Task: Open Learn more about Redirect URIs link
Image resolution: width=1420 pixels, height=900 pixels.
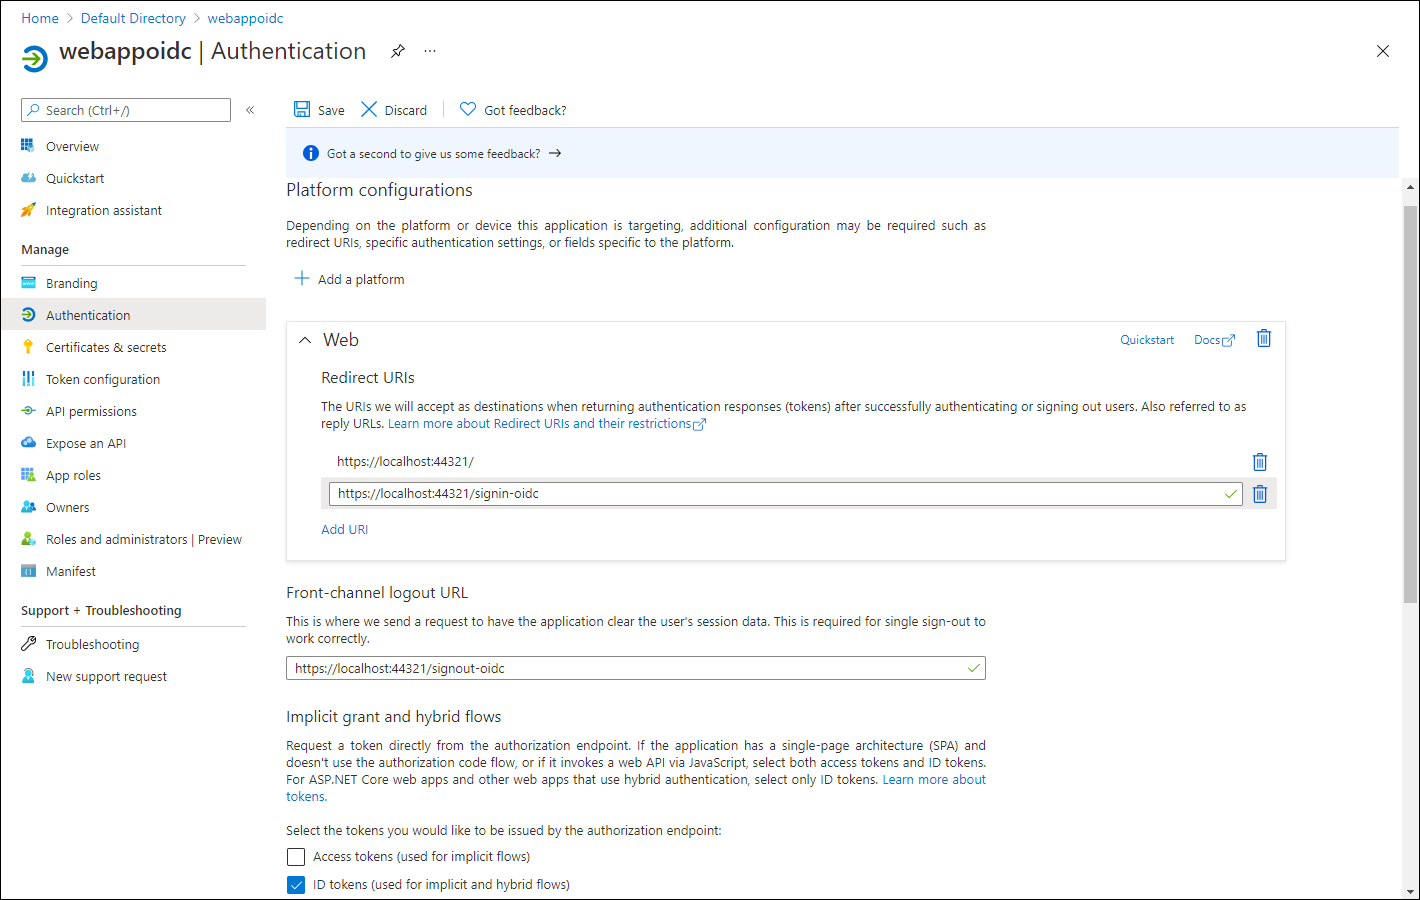Action: click(547, 423)
